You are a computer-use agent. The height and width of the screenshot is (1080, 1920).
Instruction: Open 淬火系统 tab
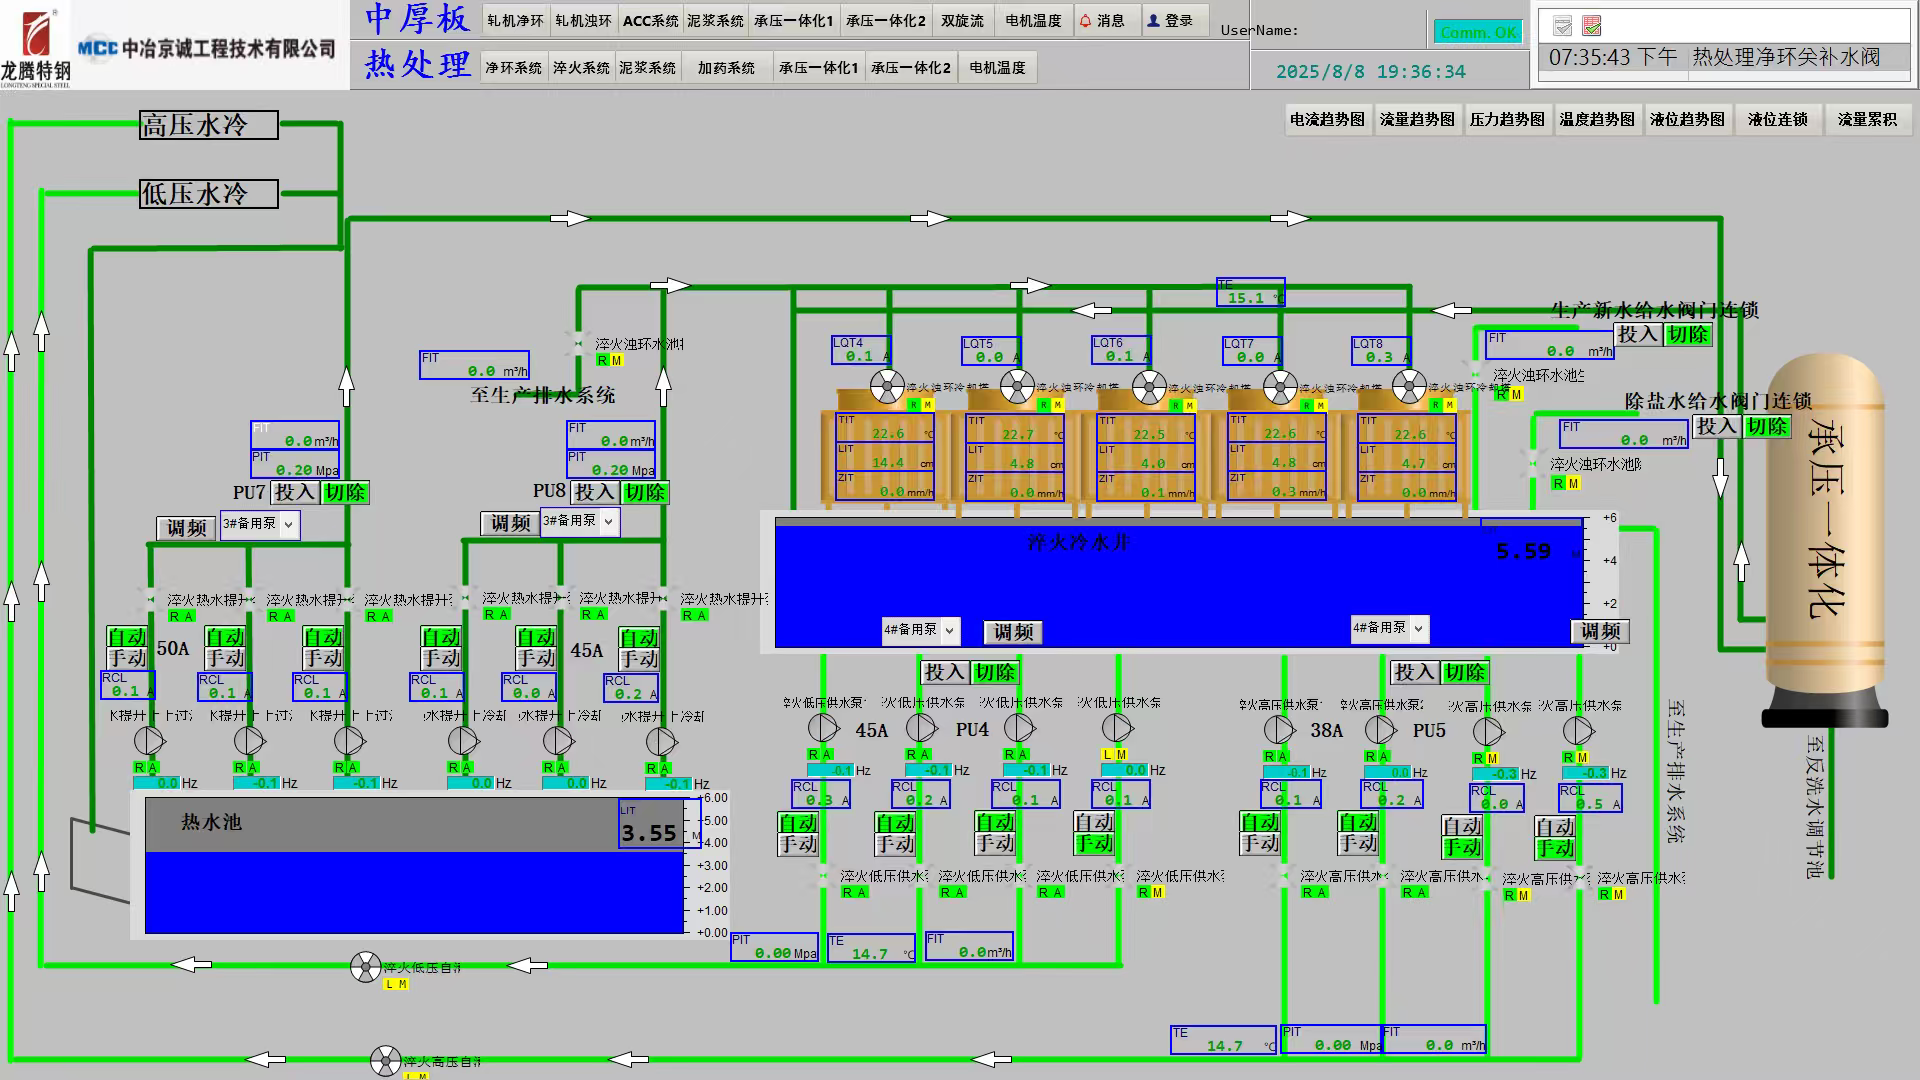pyautogui.click(x=581, y=68)
